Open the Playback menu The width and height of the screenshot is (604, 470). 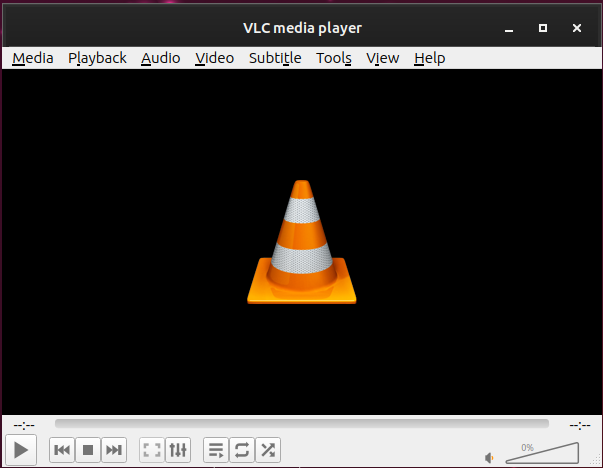point(97,58)
